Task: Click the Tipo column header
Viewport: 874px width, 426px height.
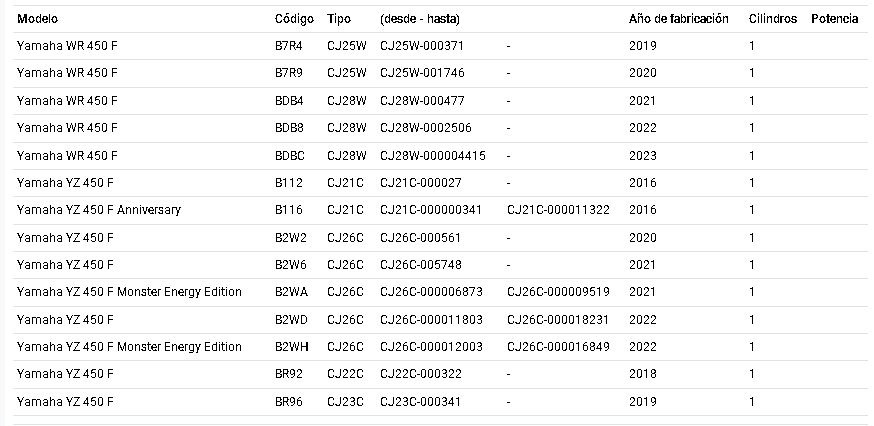Action: click(x=339, y=19)
